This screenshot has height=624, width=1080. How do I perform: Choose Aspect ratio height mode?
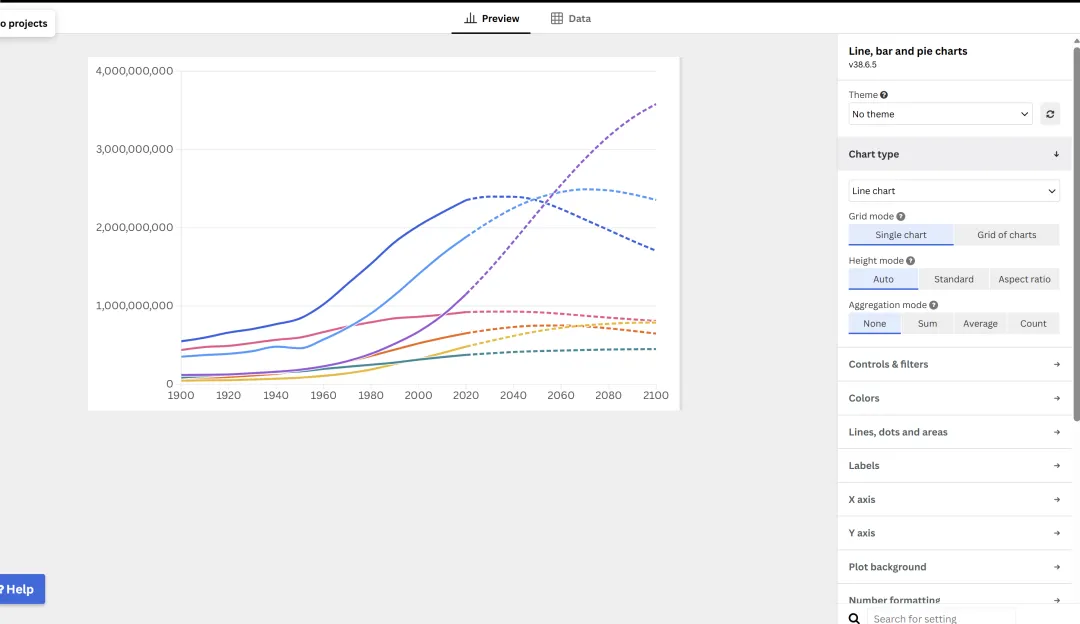tap(1024, 279)
